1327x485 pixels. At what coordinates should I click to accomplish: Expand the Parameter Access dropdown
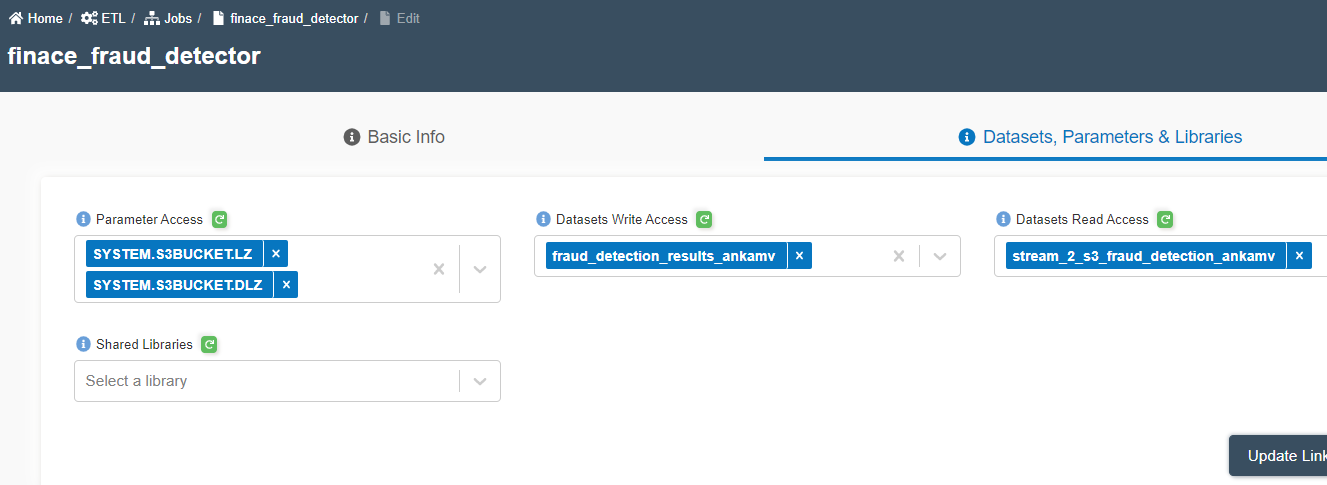tap(480, 269)
